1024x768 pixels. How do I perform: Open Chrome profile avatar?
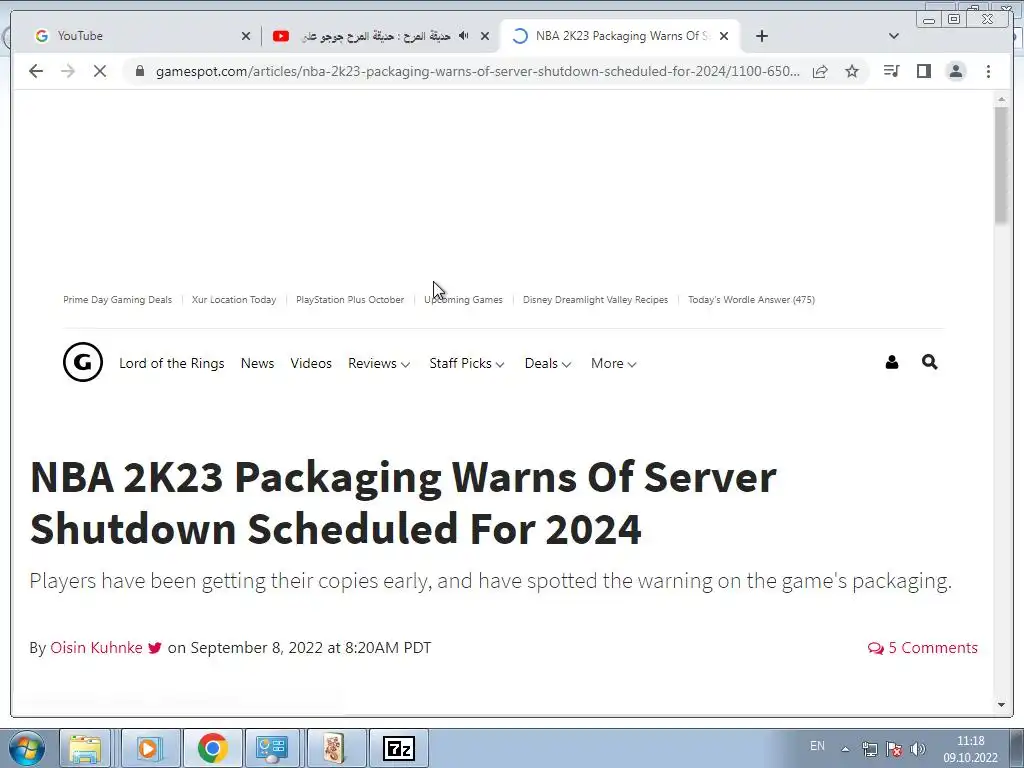click(956, 71)
